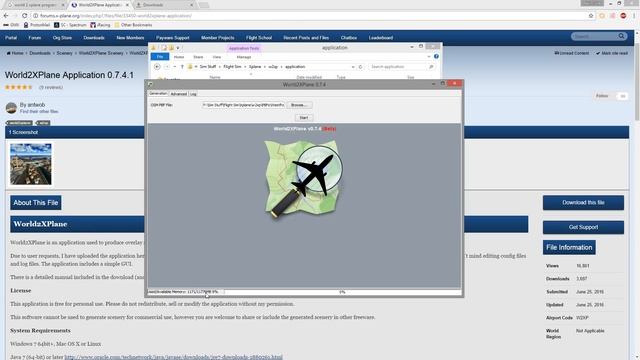The image size is (640, 360).
Task: Click the Download this file button
Action: [x=583, y=203]
